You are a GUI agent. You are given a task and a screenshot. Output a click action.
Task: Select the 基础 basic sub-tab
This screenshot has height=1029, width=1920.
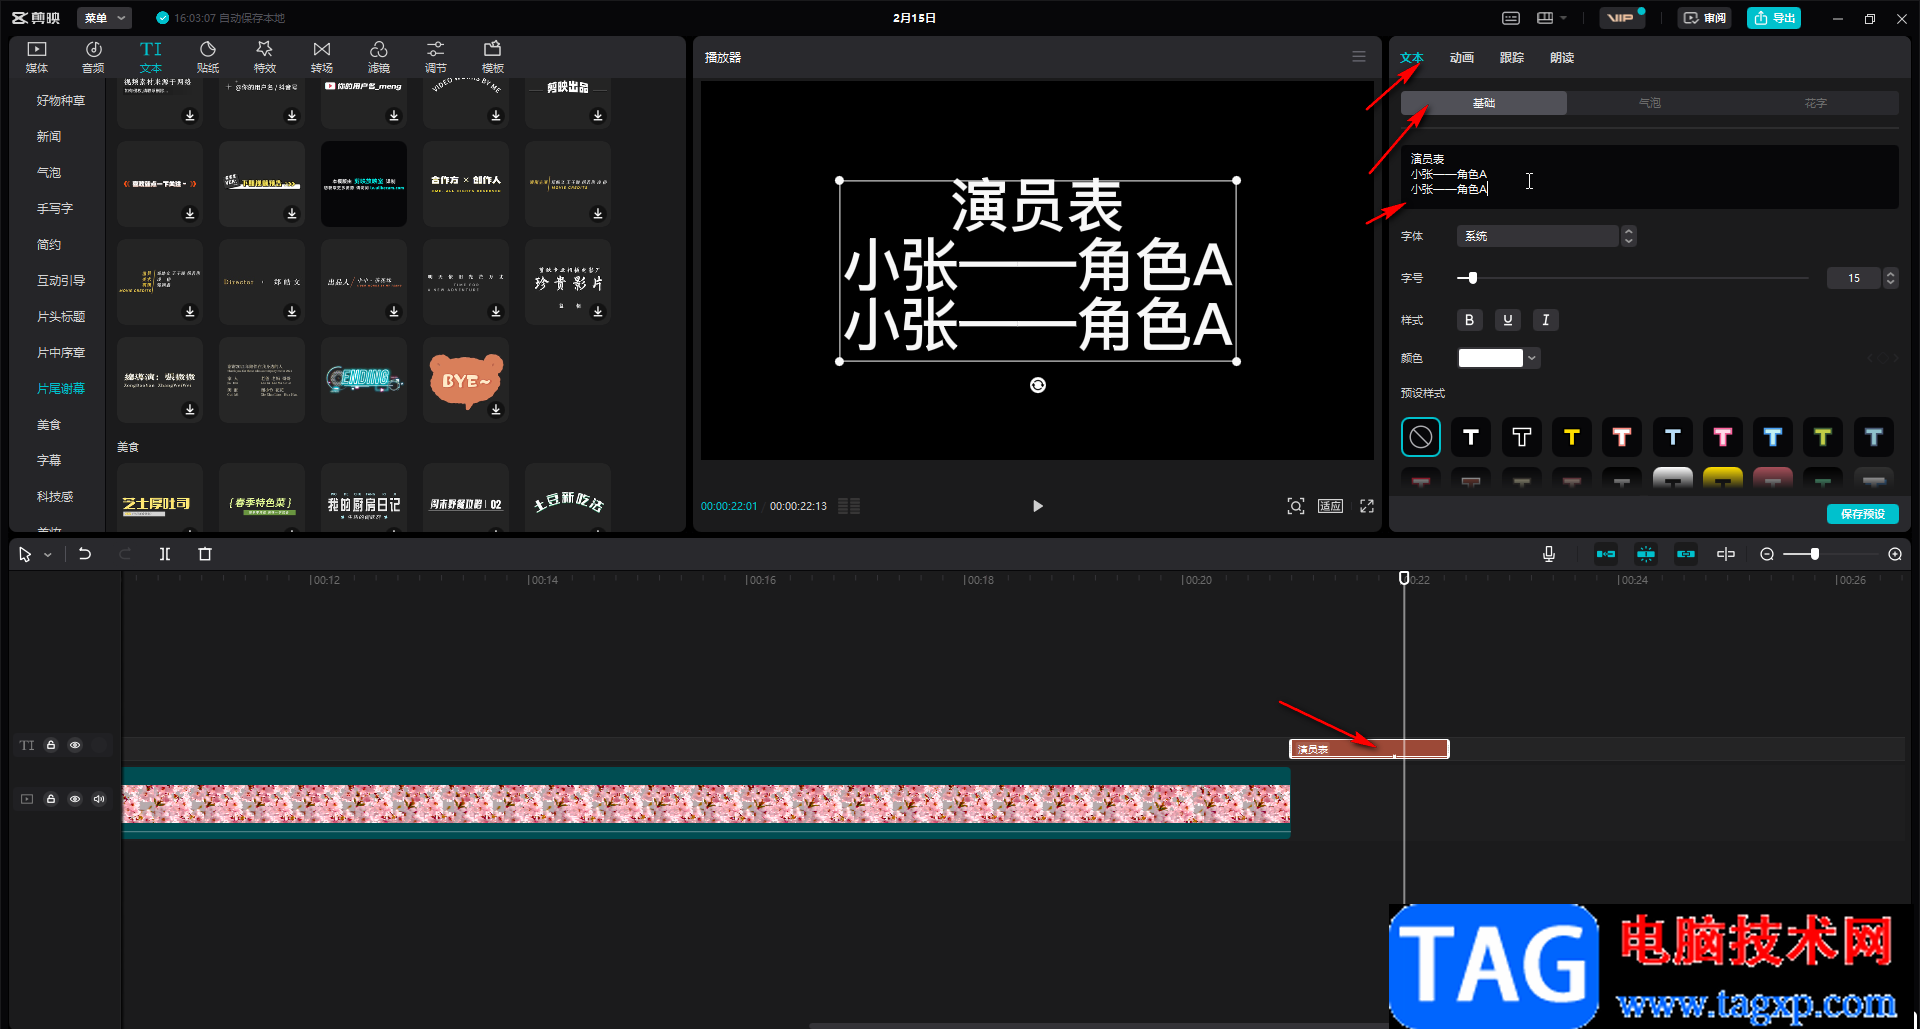[x=1484, y=103]
